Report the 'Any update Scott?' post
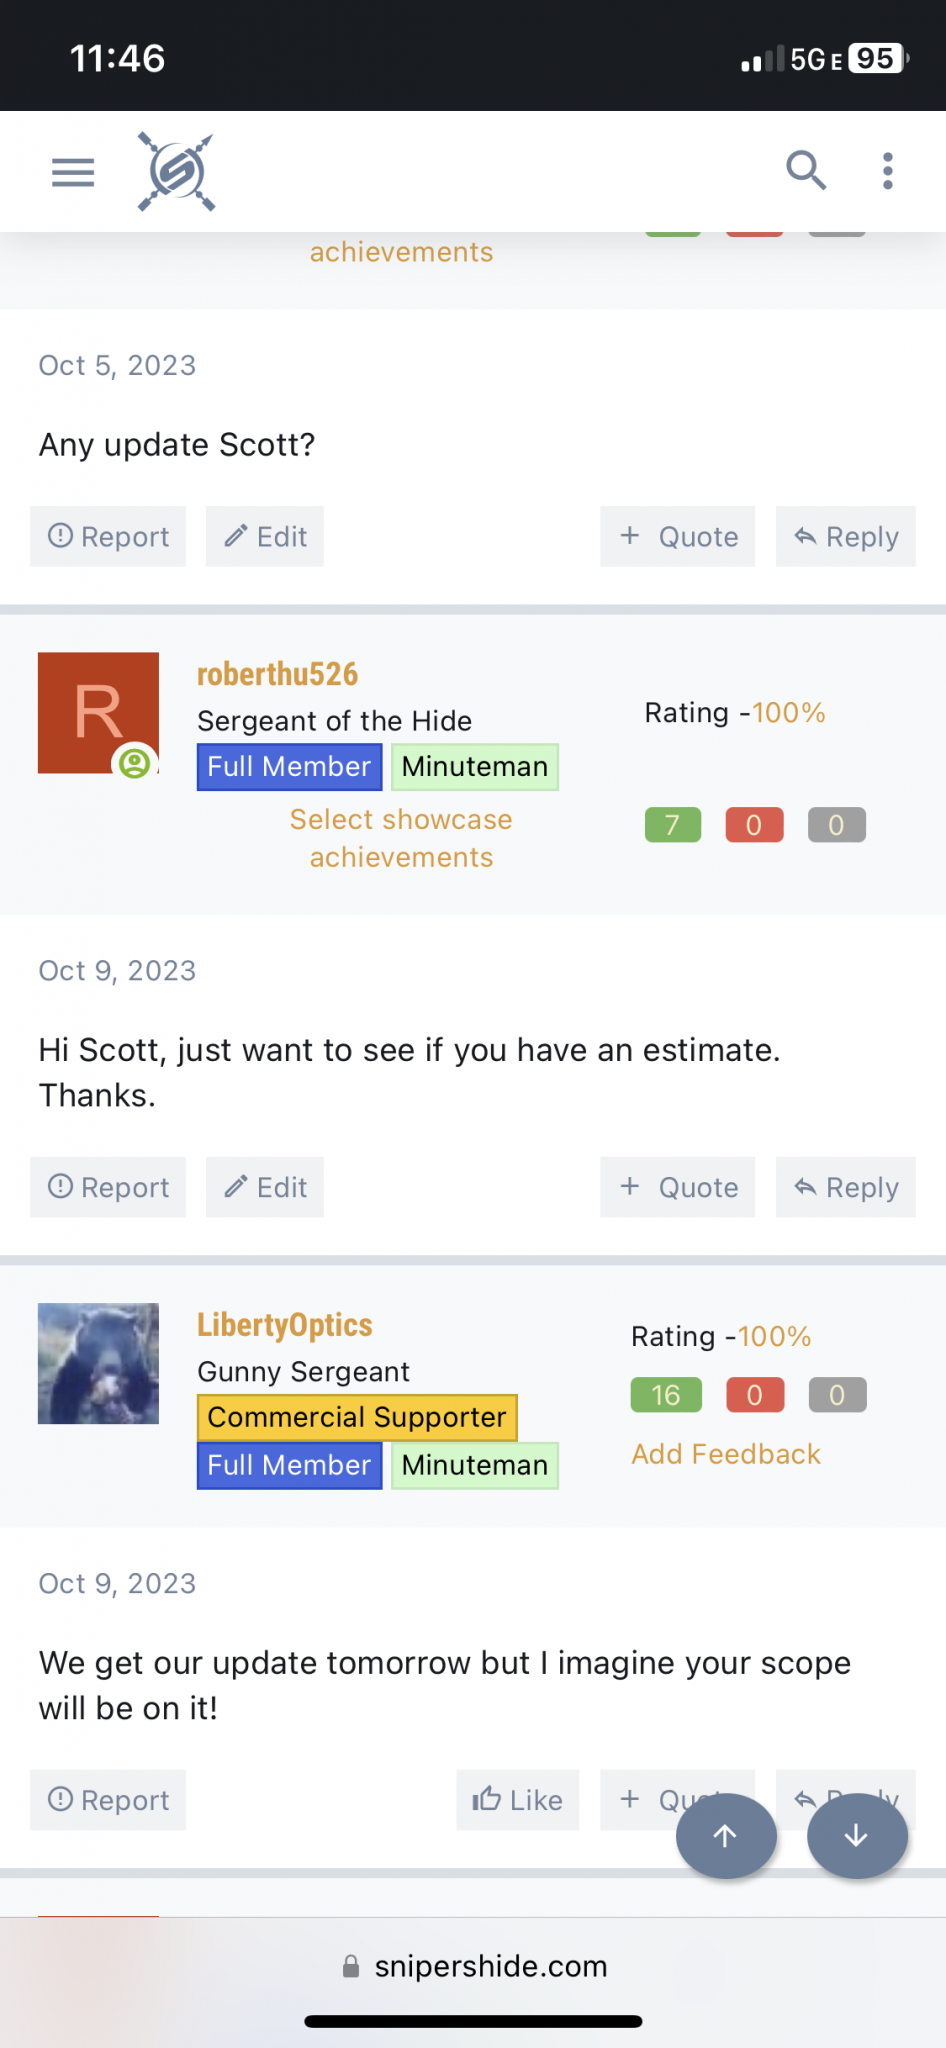Viewport: 946px width, 2048px height. click(108, 537)
